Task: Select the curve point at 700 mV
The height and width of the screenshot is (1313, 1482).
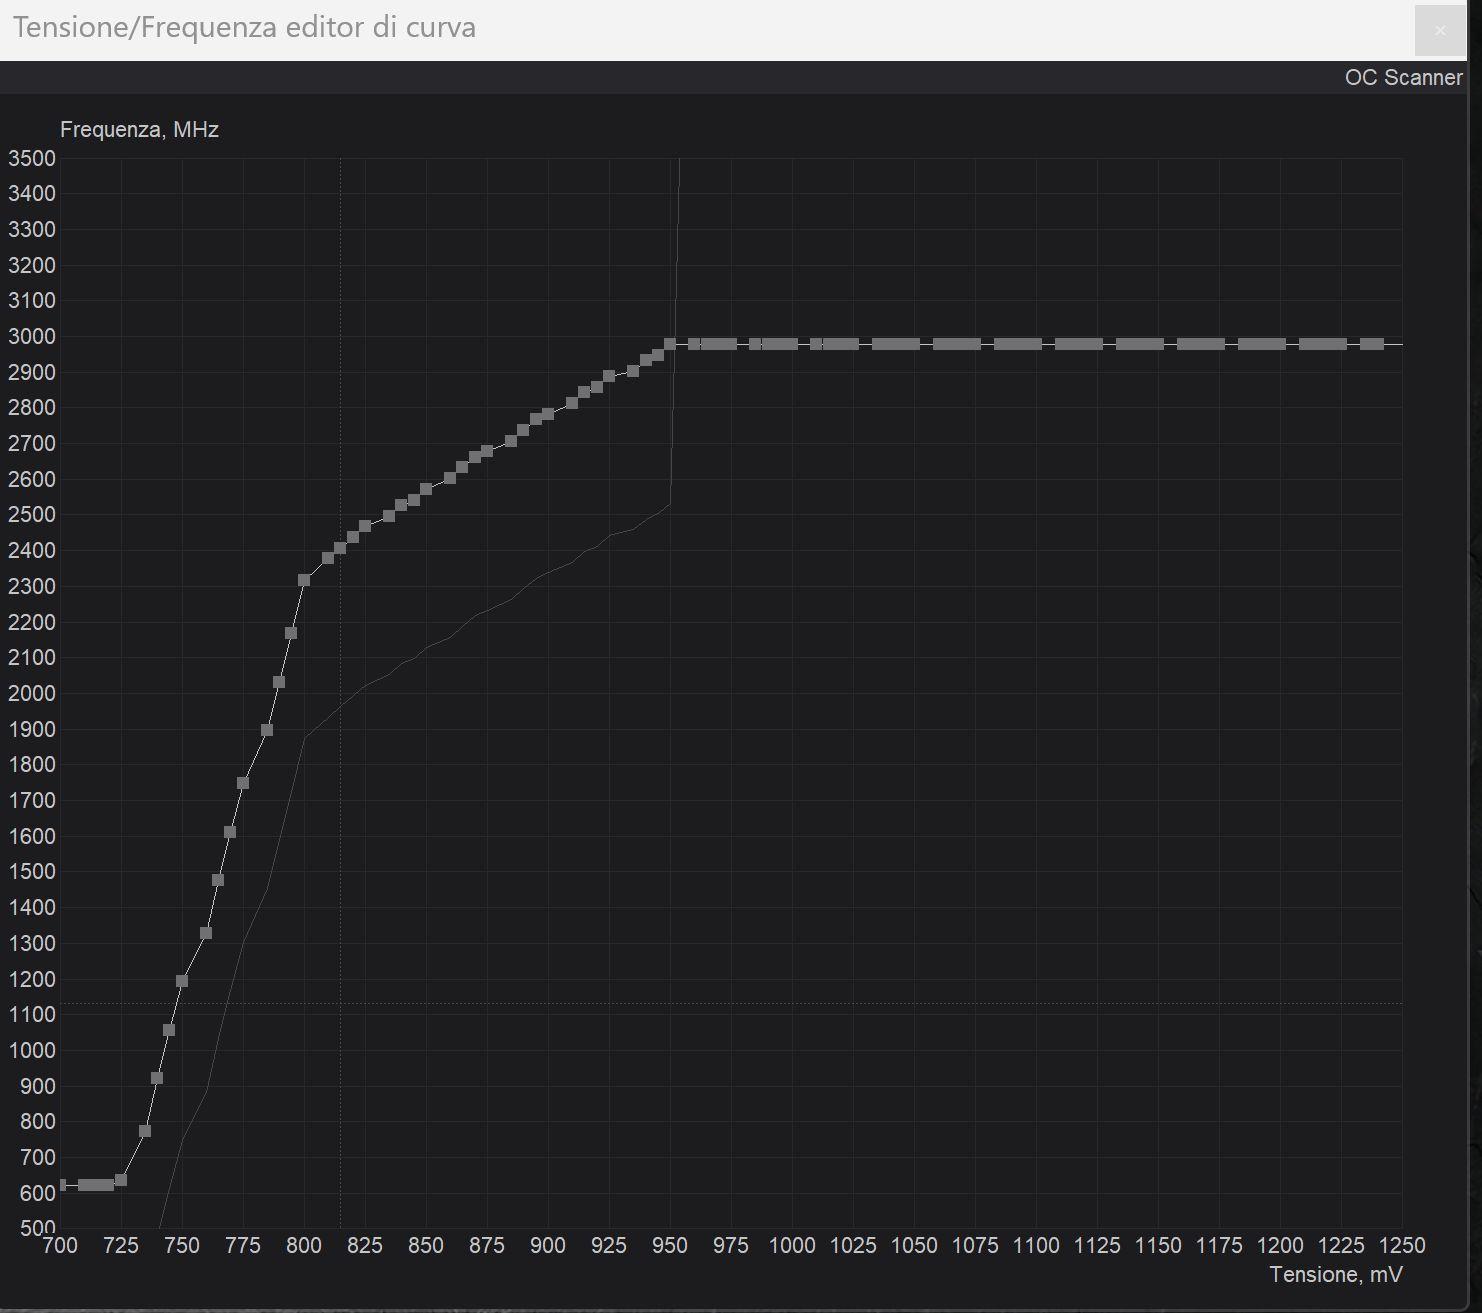Action: (62, 1185)
